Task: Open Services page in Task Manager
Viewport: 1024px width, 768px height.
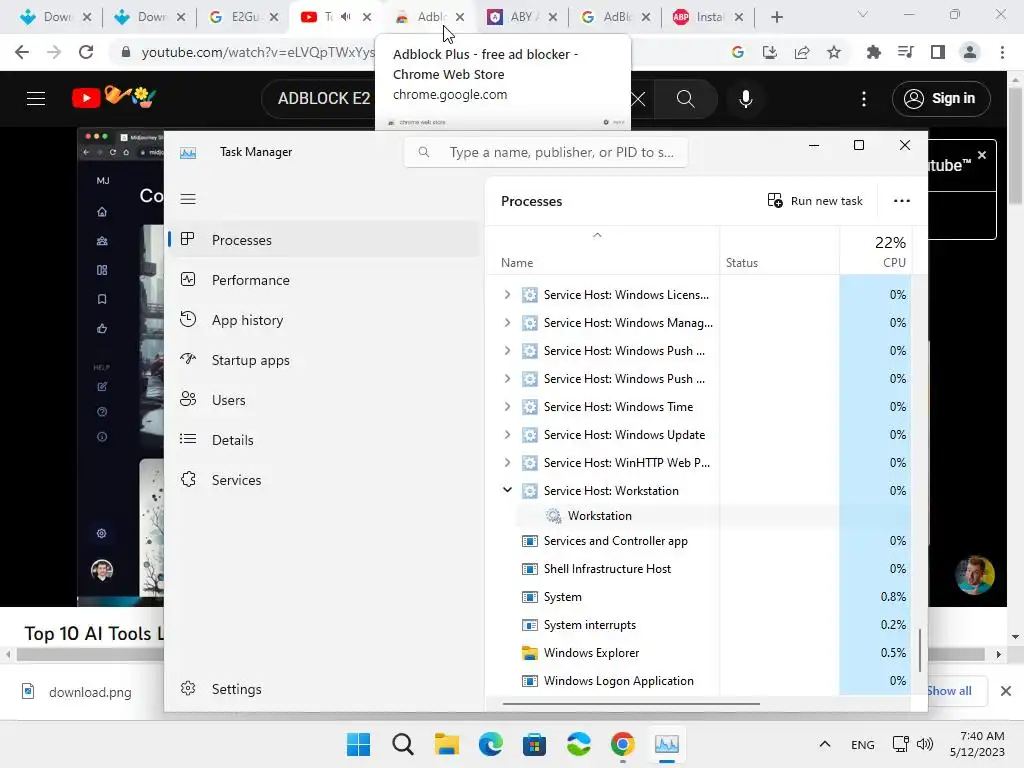Action: 325,480
